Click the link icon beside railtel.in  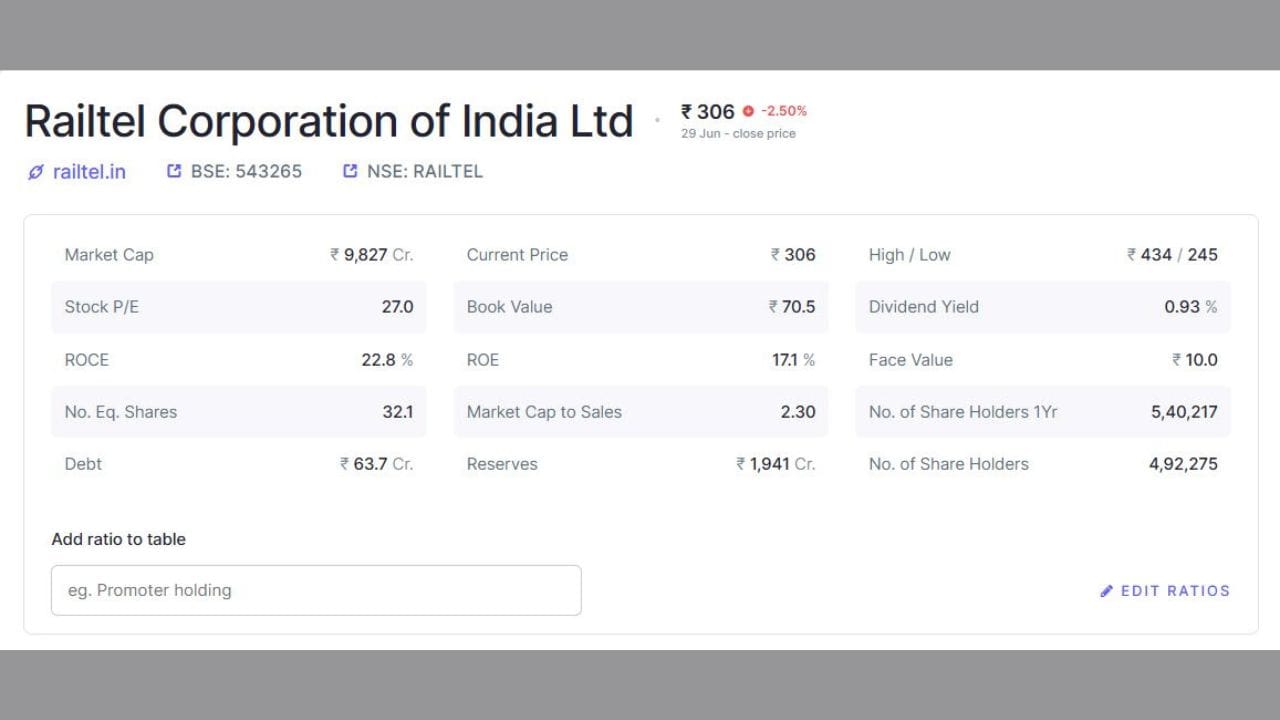36,172
